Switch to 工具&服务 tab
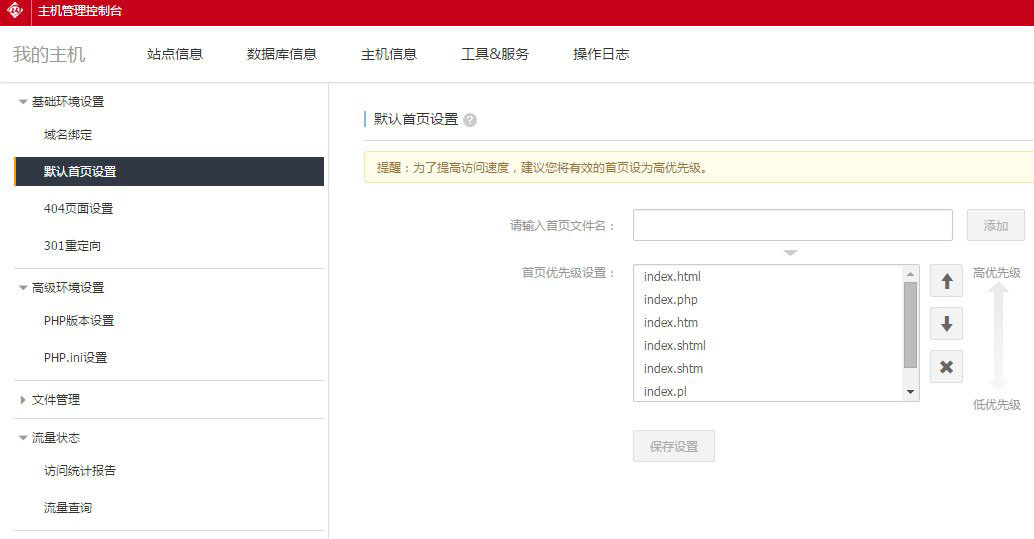The image size is (1034, 539). click(x=495, y=54)
